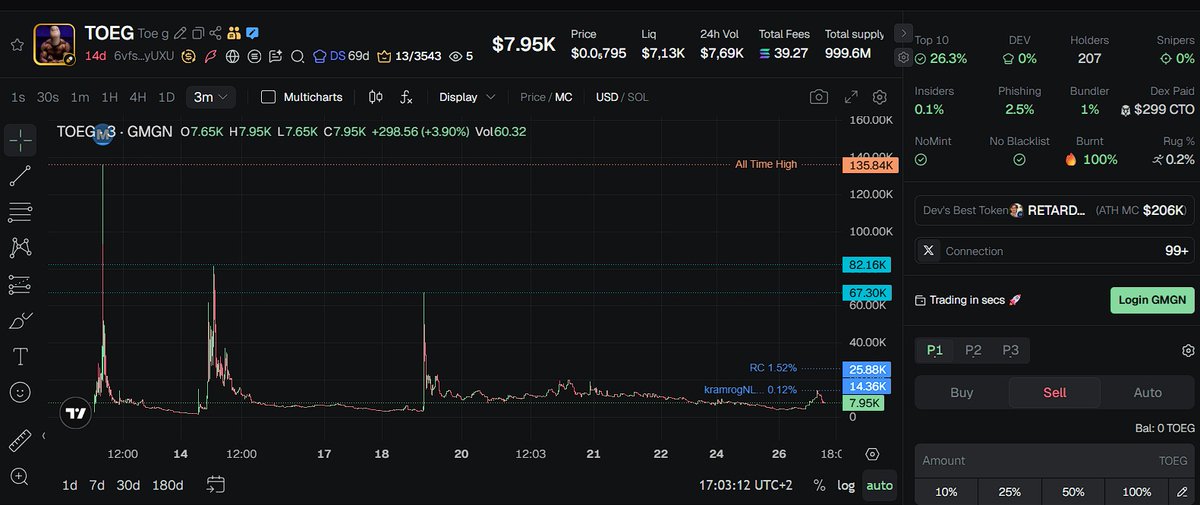The height and width of the screenshot is (505, 1200).
Task: Set chart range to 30d
Action: click(128, 485)
